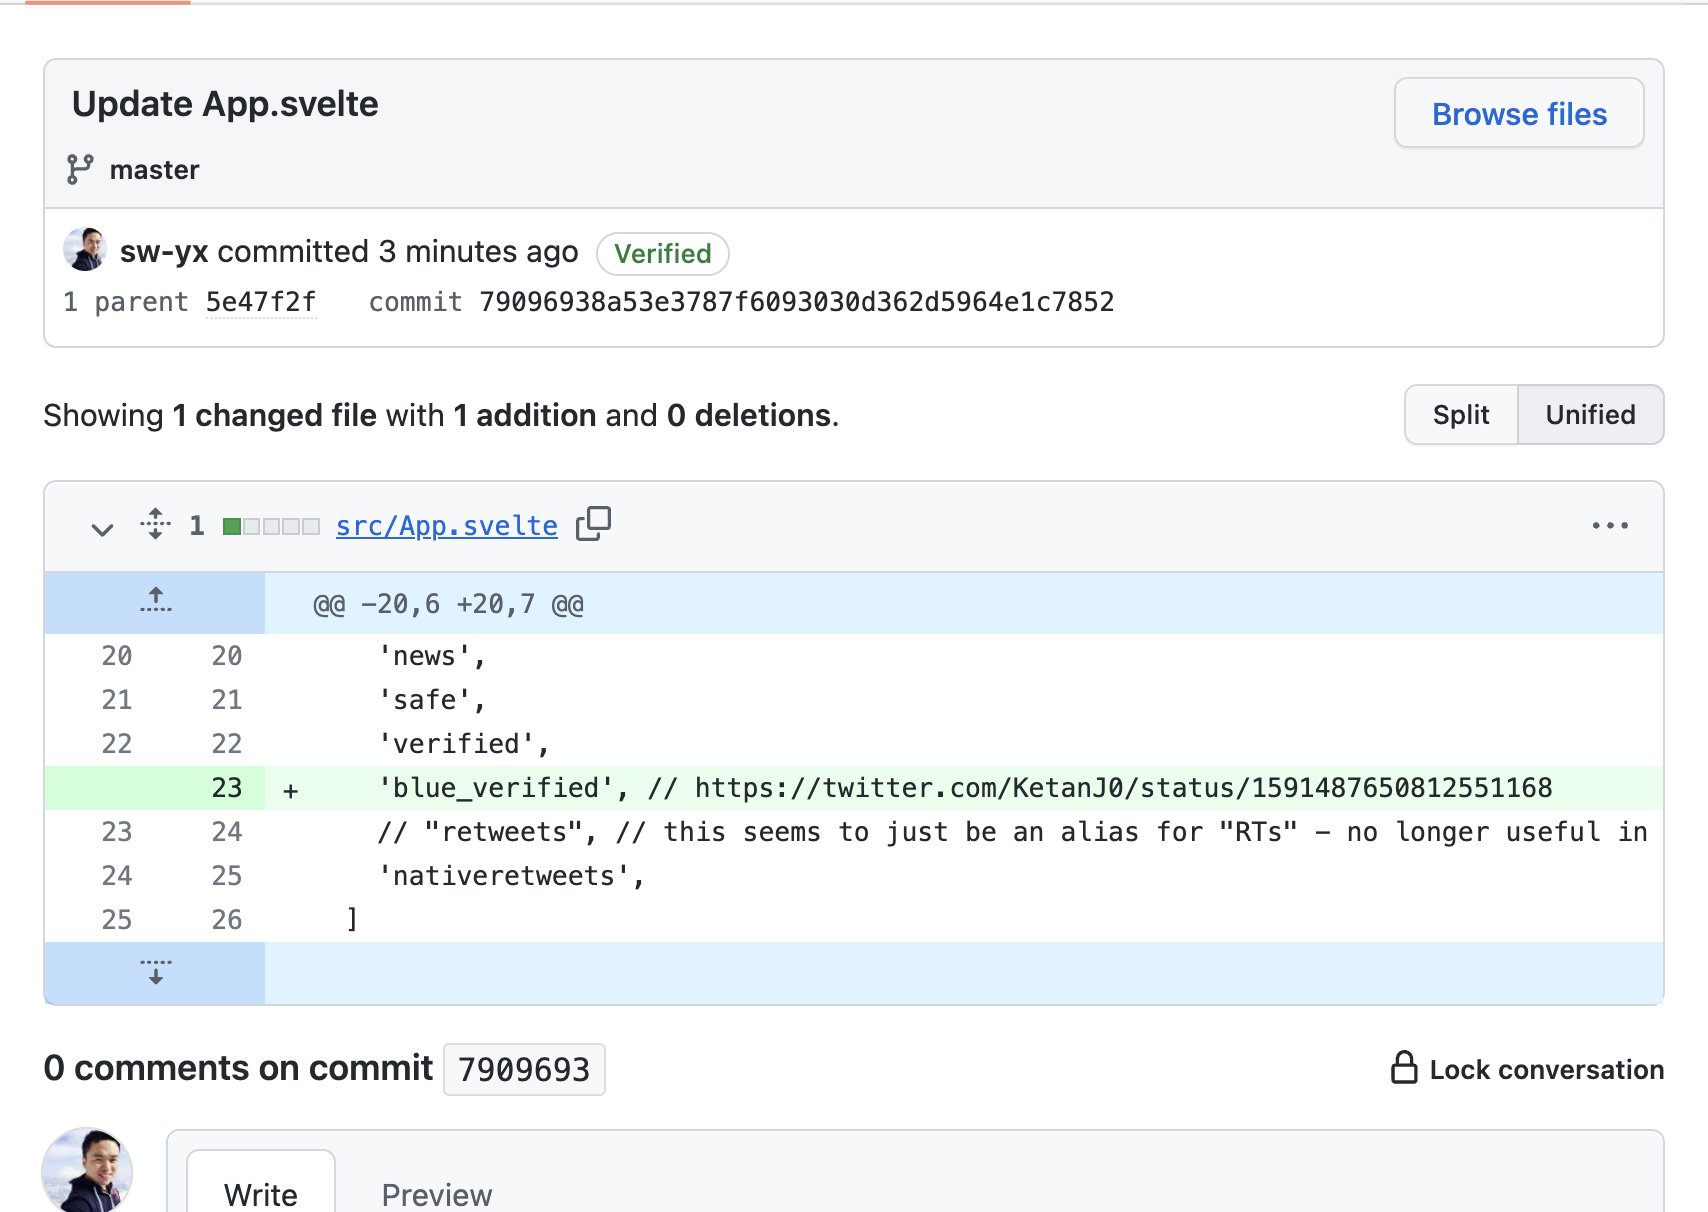
Task: Open parent commit 5e47f2f
Action: [261, 302]
